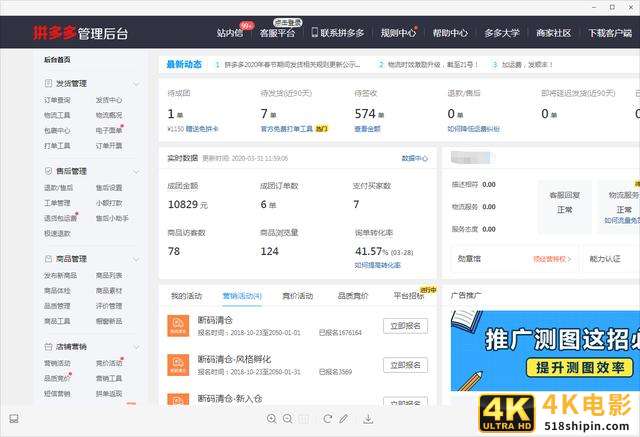Click the pencil edit icon
640x437 pixels.
point(344,419)
